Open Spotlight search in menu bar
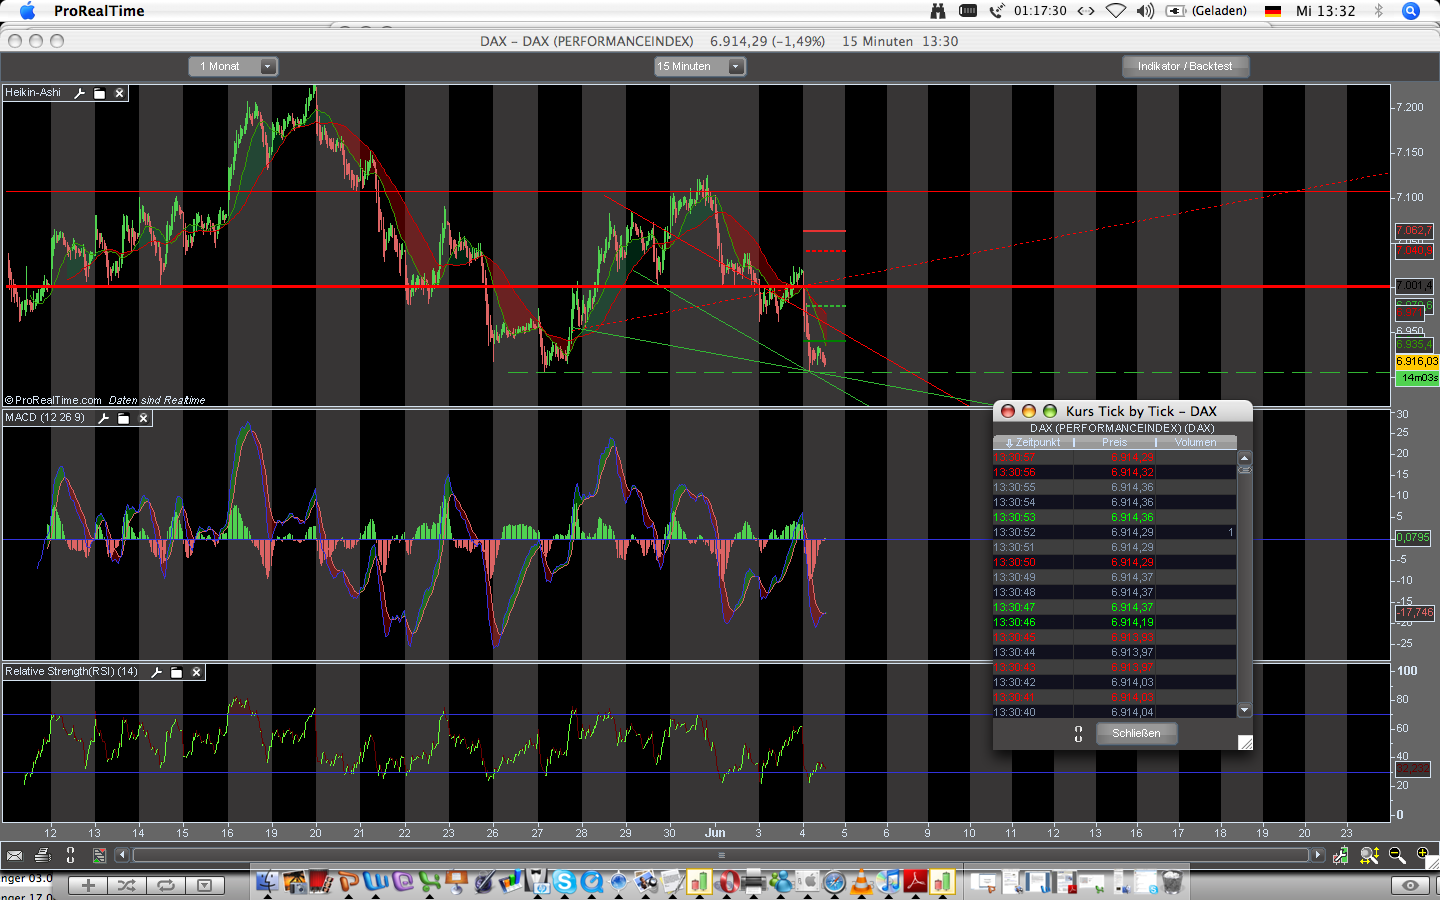The image size is (1440, 900). (1411, 11)
